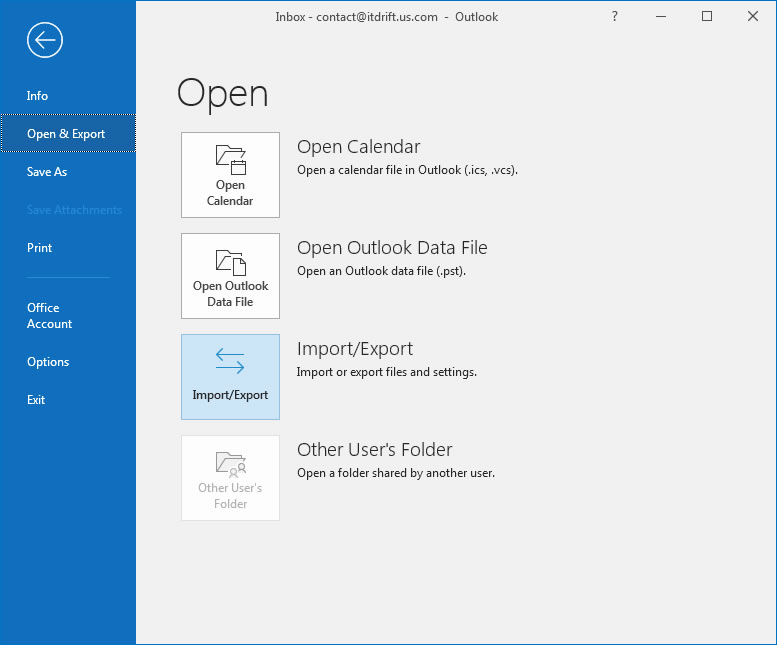Screen dimensions: 777x645
Task: Go to Office Account
Action: tap(49, 316)
